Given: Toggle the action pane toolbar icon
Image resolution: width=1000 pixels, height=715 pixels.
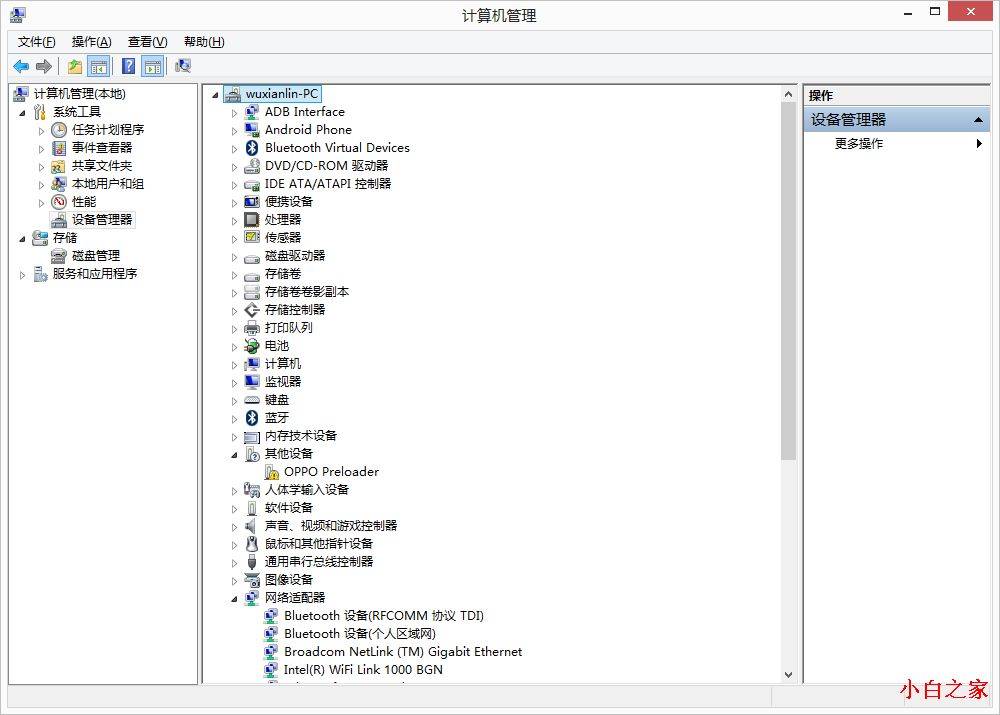Looking at the screenshot, I should [153, 66].
